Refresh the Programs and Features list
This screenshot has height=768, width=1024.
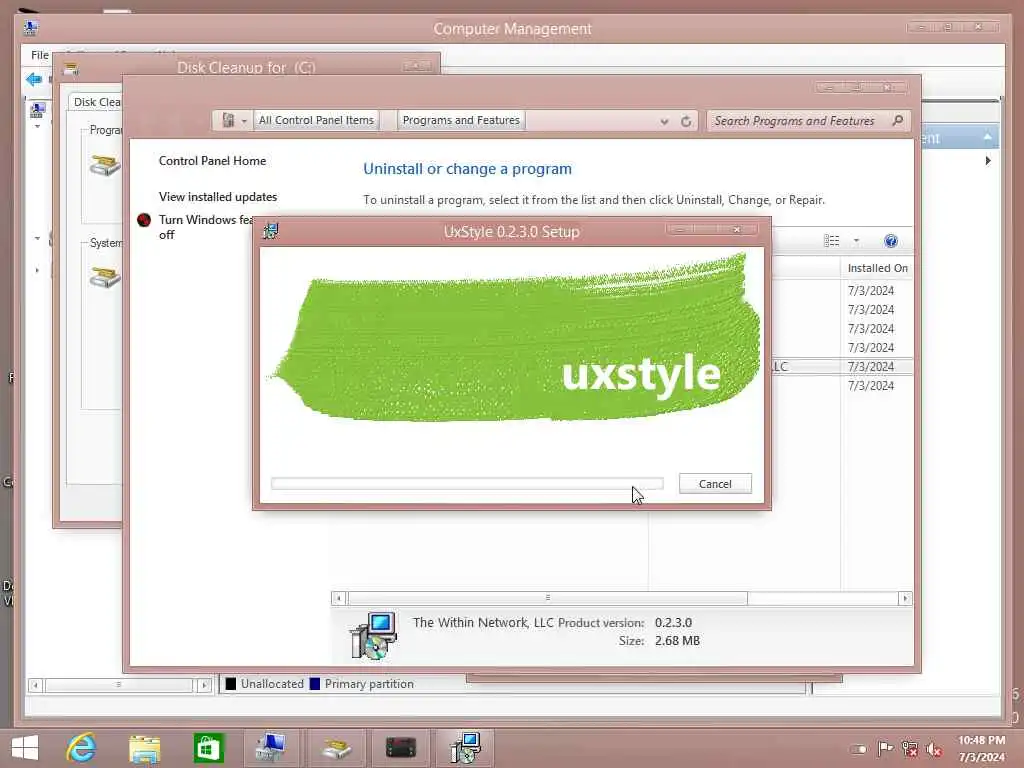[686, 121]
